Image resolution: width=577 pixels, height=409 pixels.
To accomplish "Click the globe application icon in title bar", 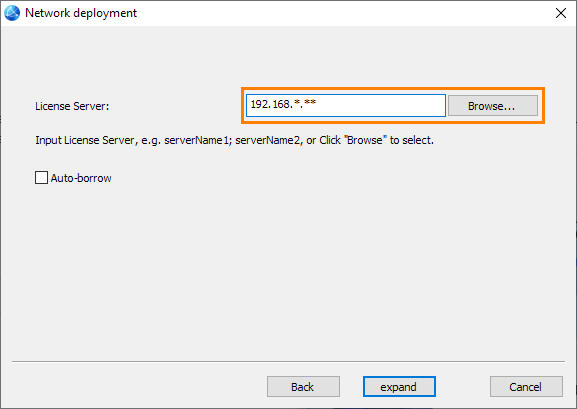I will coord(12,13).
